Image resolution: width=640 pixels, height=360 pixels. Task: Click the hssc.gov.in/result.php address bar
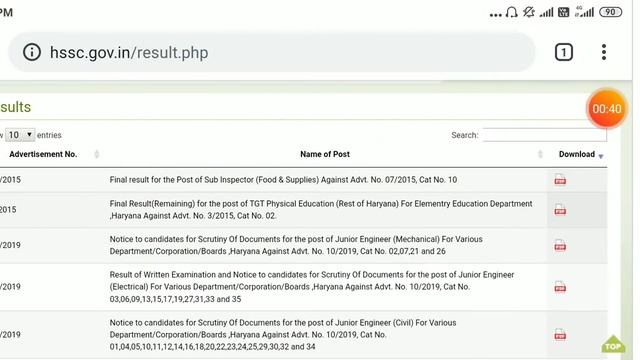tap(272, 52)
